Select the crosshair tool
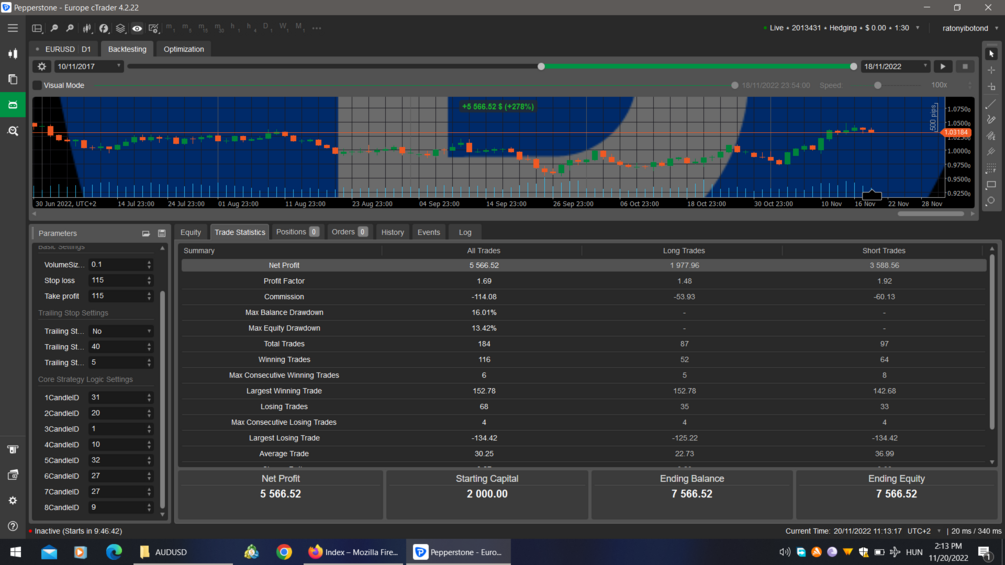 [991, 70]
